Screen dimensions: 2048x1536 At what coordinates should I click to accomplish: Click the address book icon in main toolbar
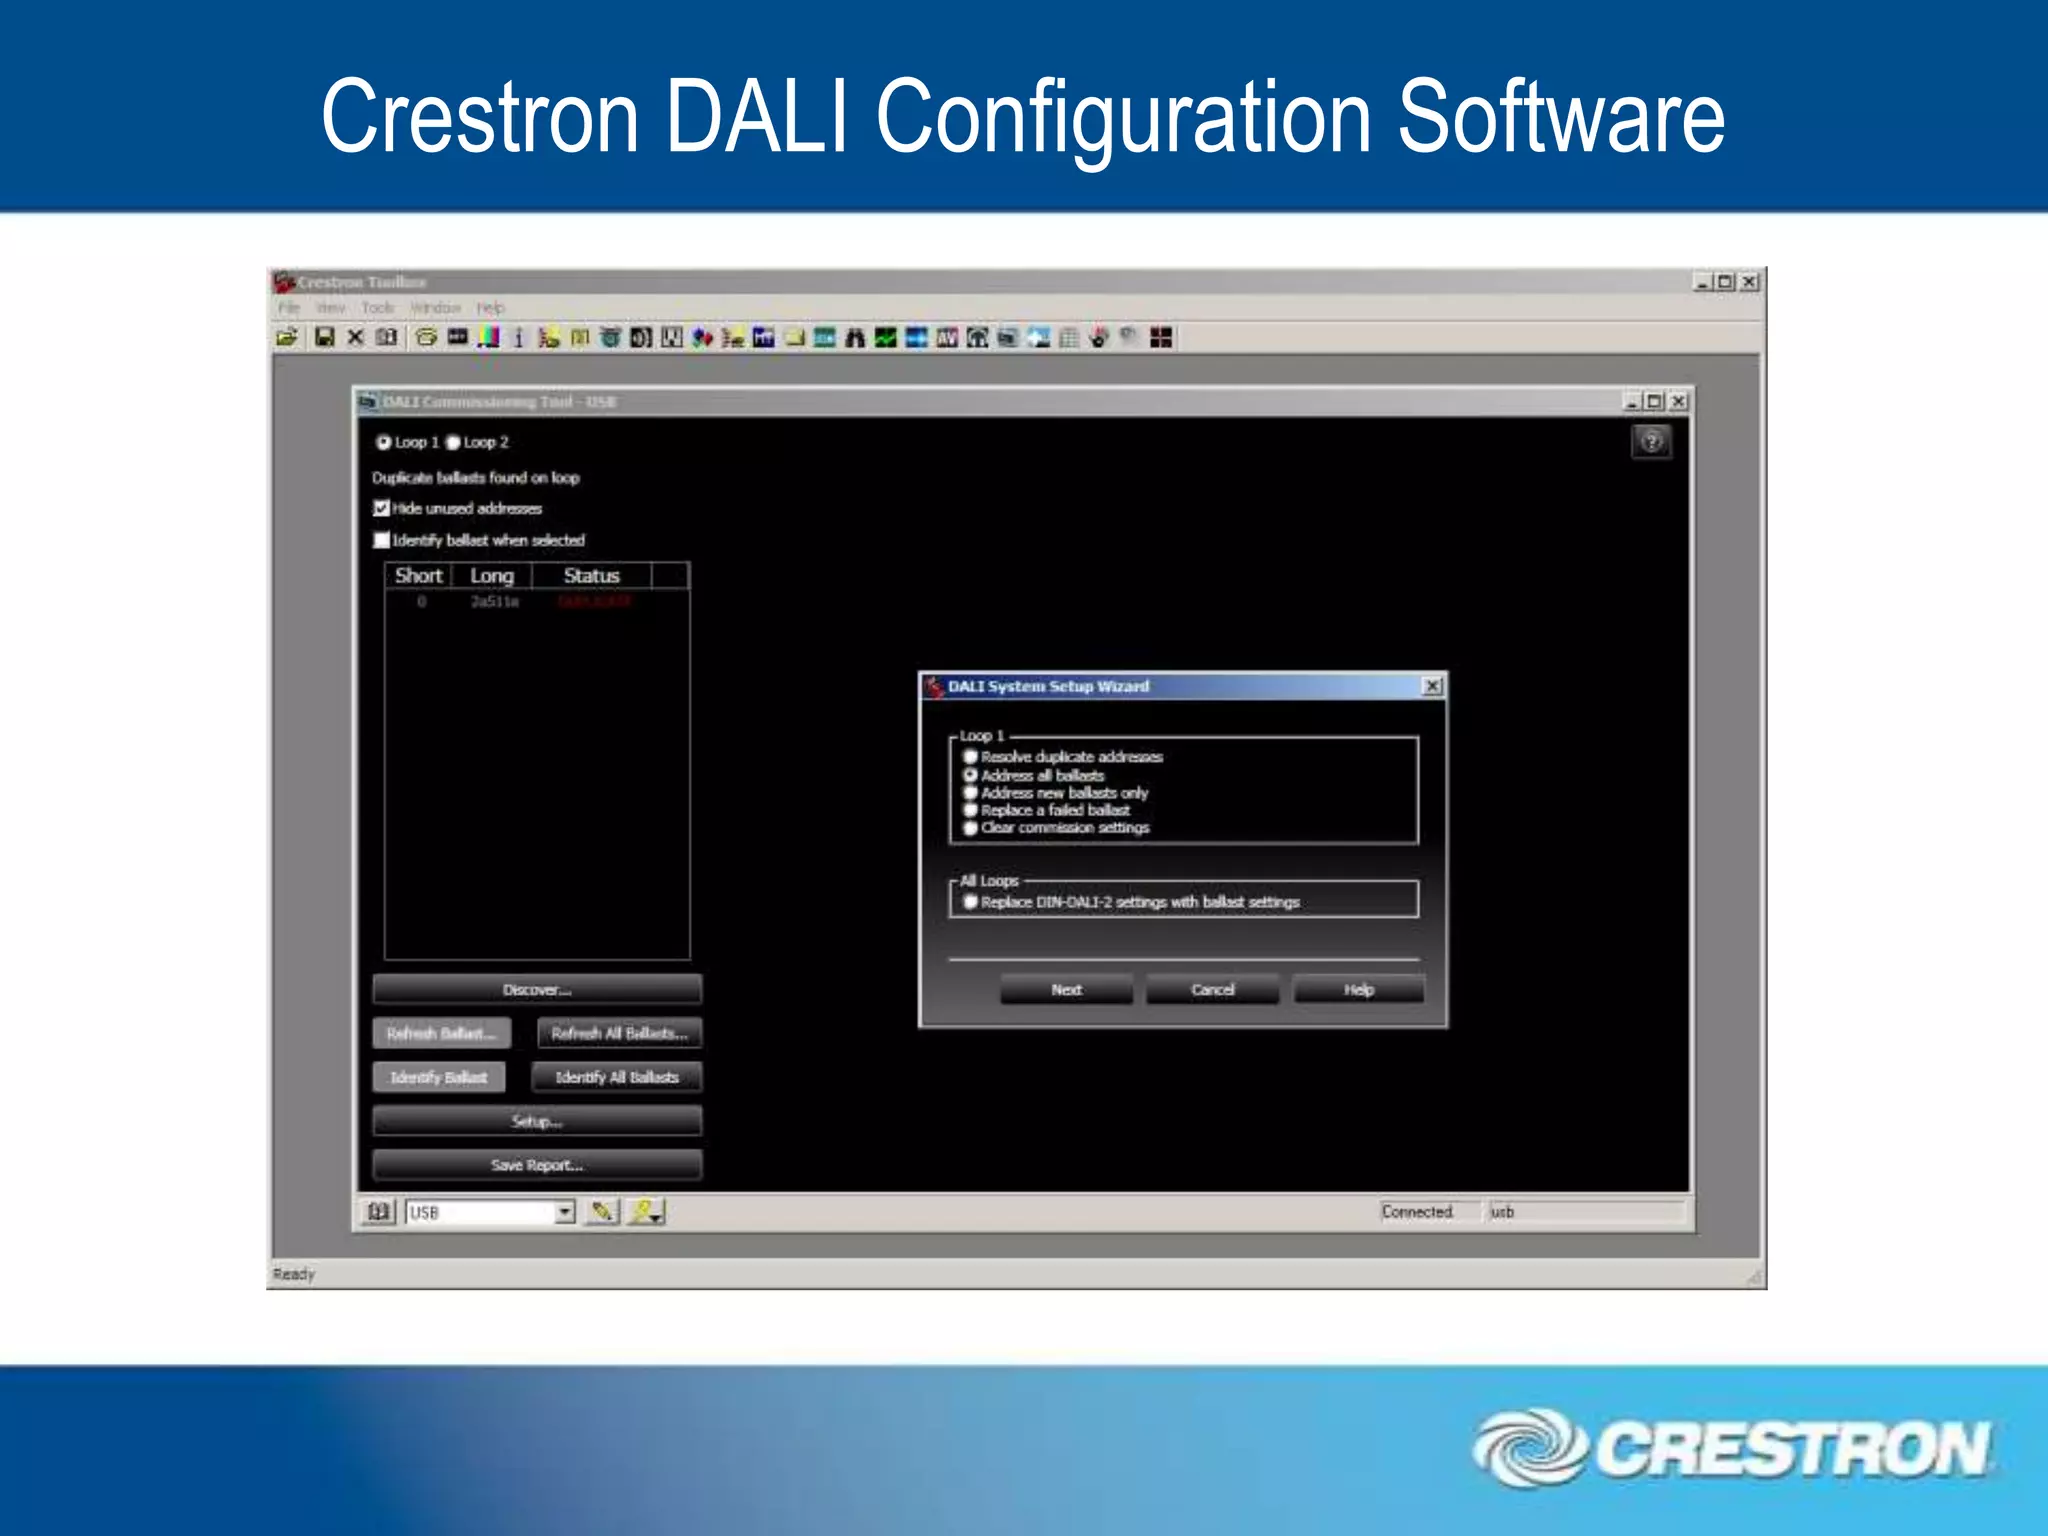click(387, 338)
